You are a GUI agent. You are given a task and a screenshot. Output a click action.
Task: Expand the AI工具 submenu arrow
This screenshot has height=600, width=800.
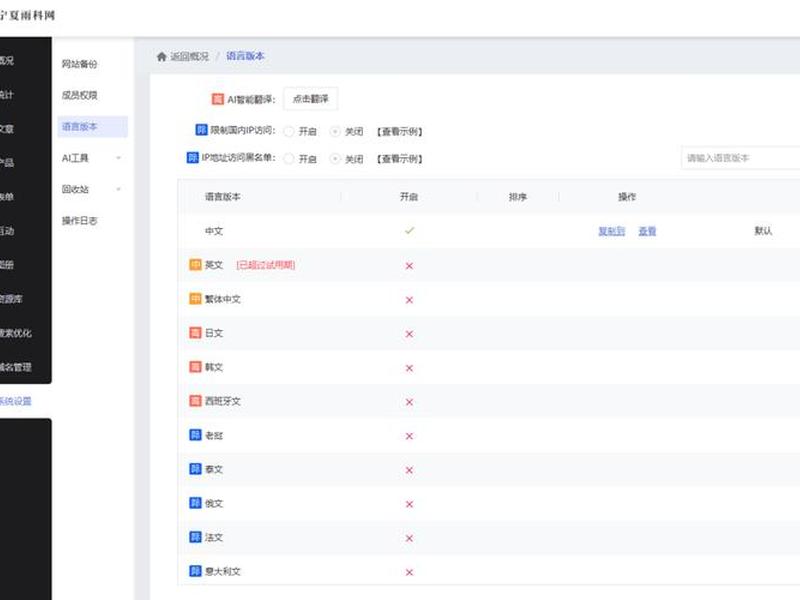click(x=118, y=158)
